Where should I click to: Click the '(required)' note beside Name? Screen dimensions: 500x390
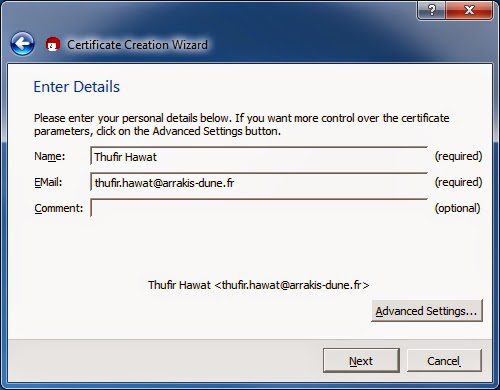click(x=458, y=156)
